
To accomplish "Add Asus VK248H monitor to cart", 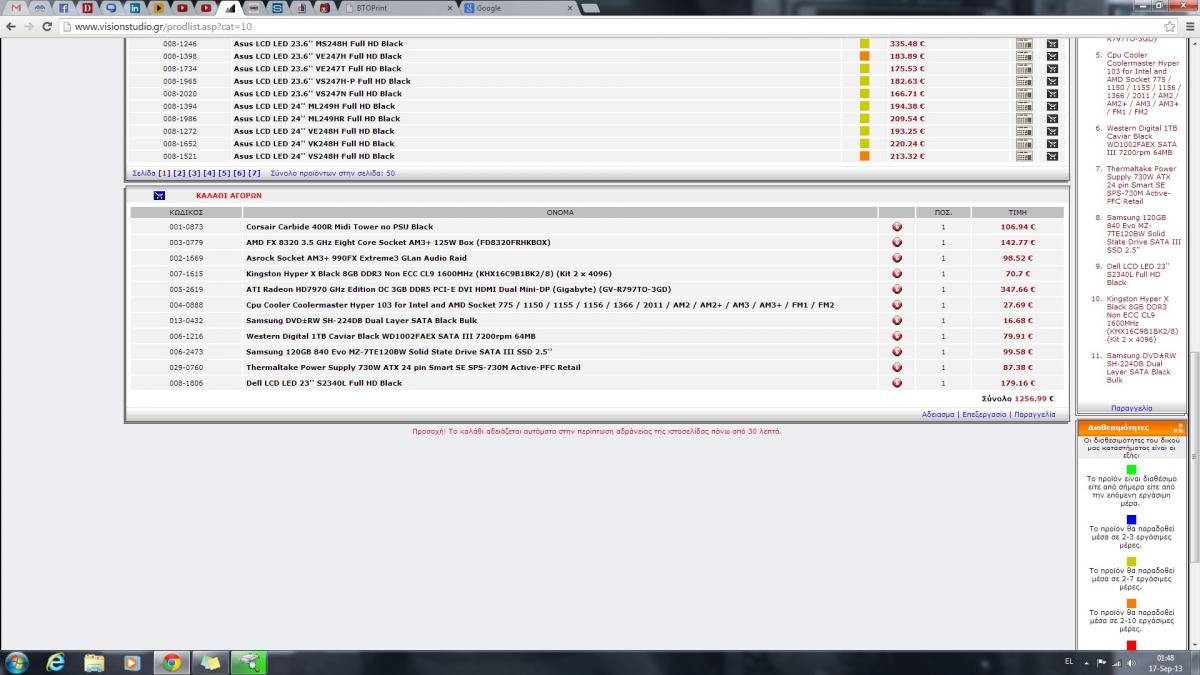I will [1052, 144].
